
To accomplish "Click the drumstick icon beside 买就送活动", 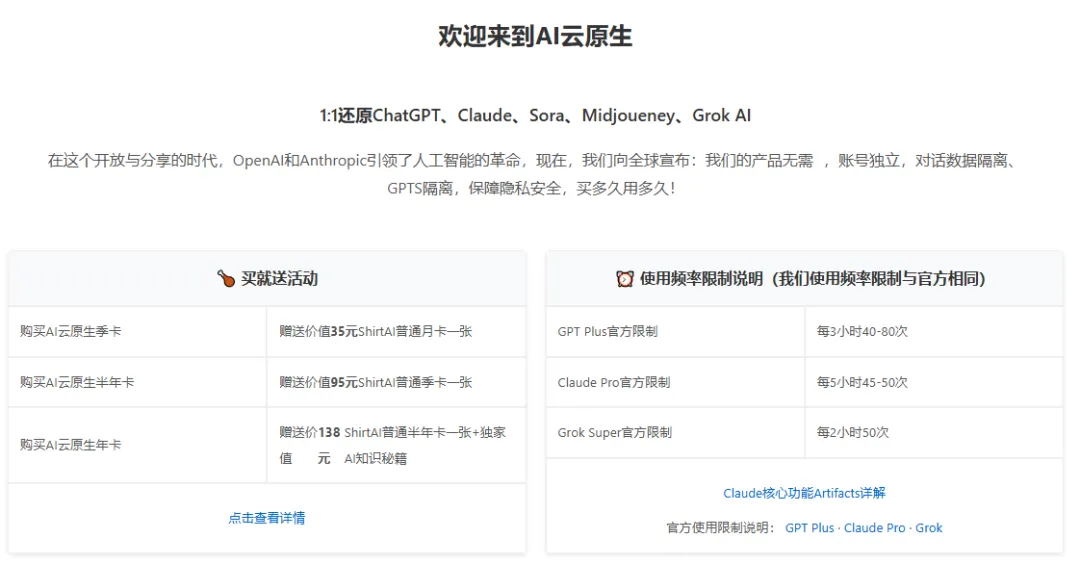I will pos(226,279).
